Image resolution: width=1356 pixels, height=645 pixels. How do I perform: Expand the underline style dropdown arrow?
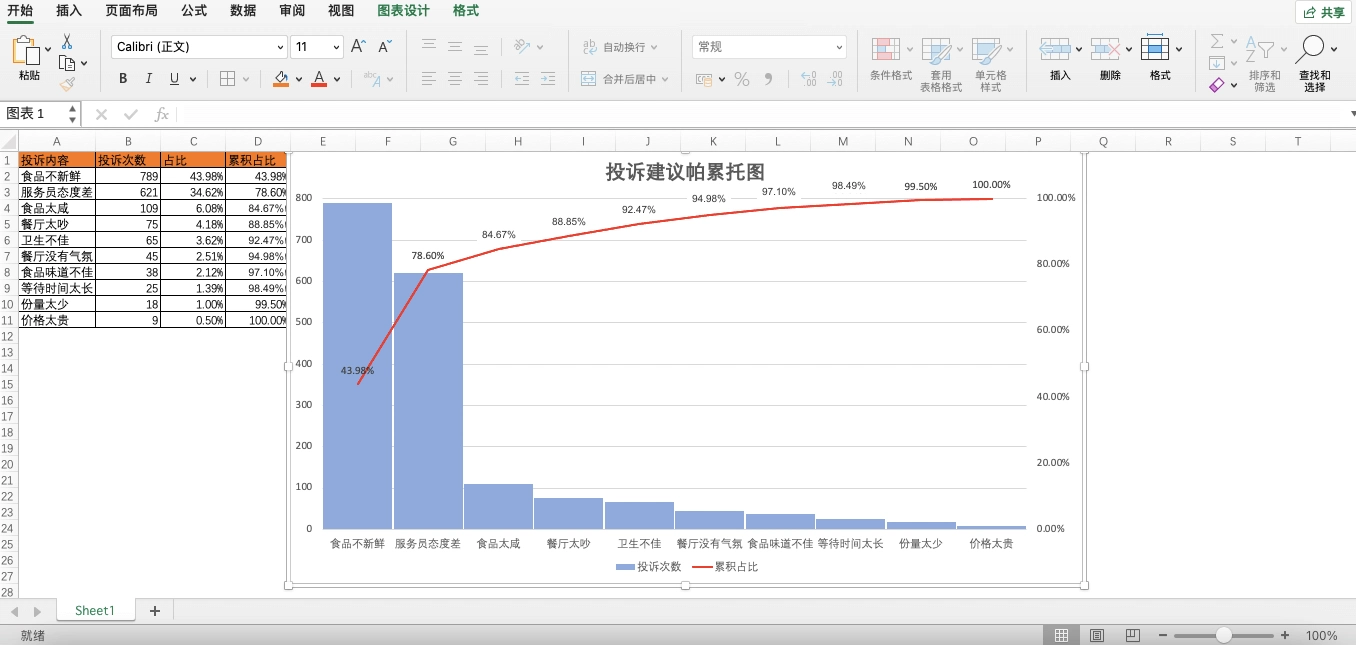(x=193, y=79)
